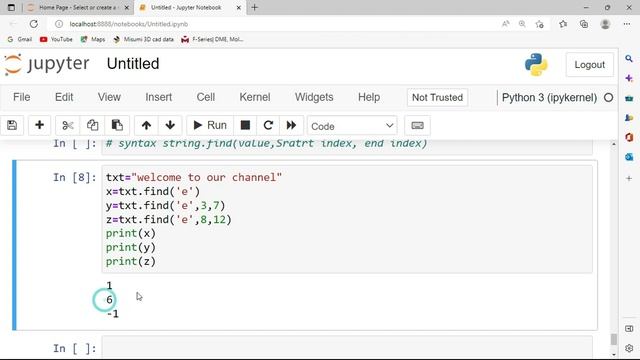The width and height of the screenshot is (640, 360).
Task: Interrupt the kernel with the stop square
Action: [245, 125]
